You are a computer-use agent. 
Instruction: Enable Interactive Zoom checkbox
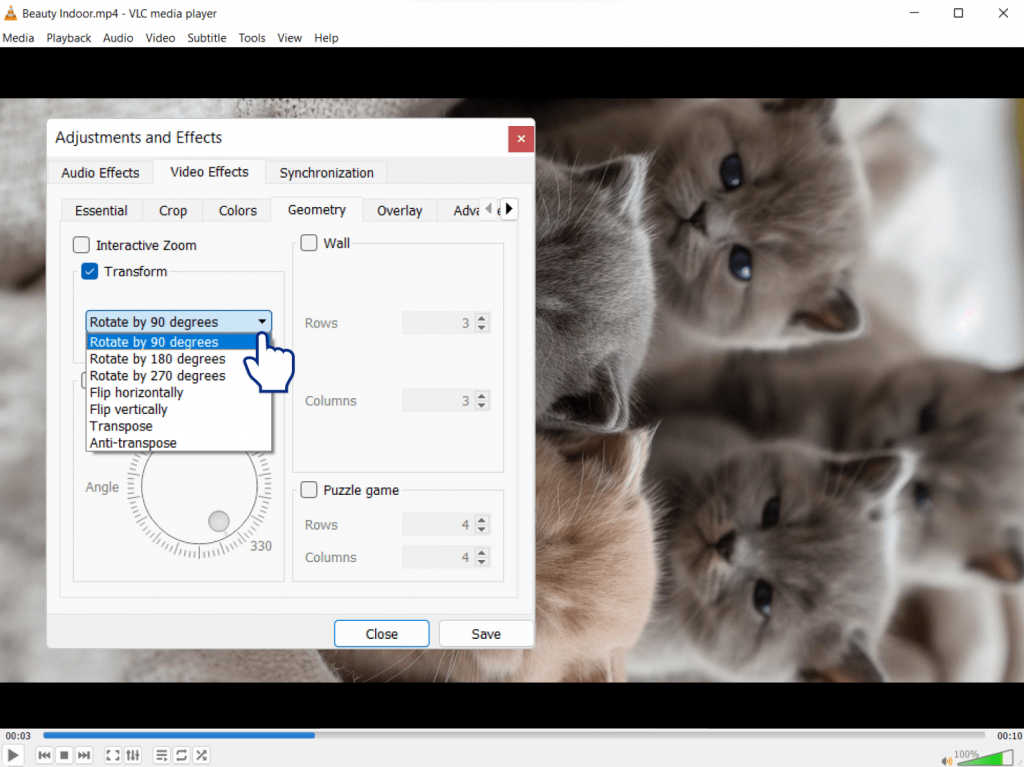[x=81, y=245]
